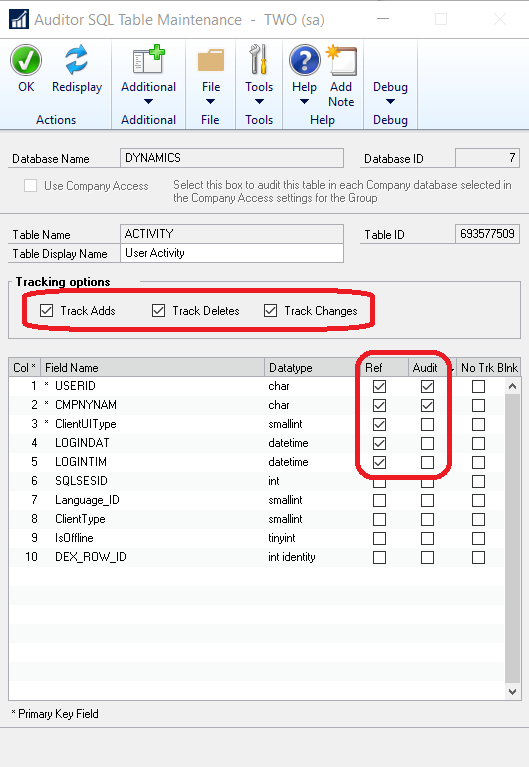Click the No Trk Blnk column header

point(489,367)
